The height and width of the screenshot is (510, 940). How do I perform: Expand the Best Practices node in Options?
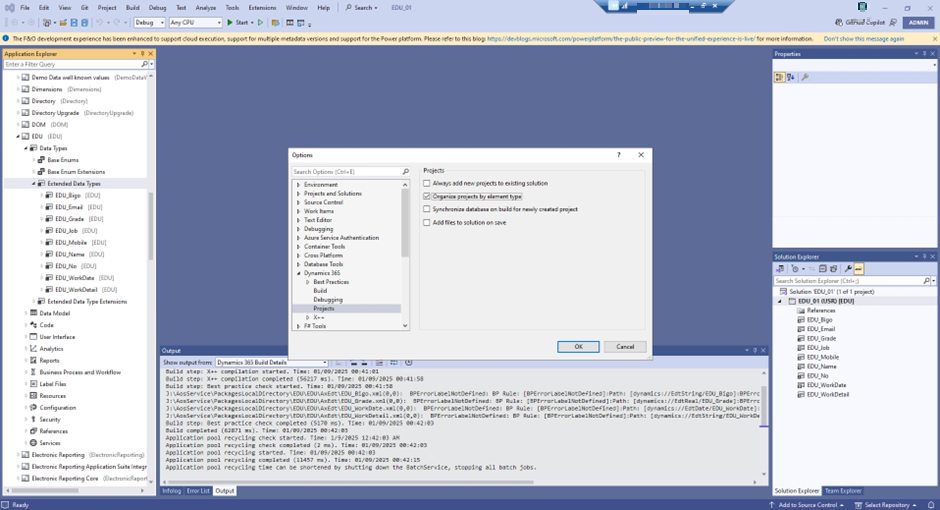(308, 282)
